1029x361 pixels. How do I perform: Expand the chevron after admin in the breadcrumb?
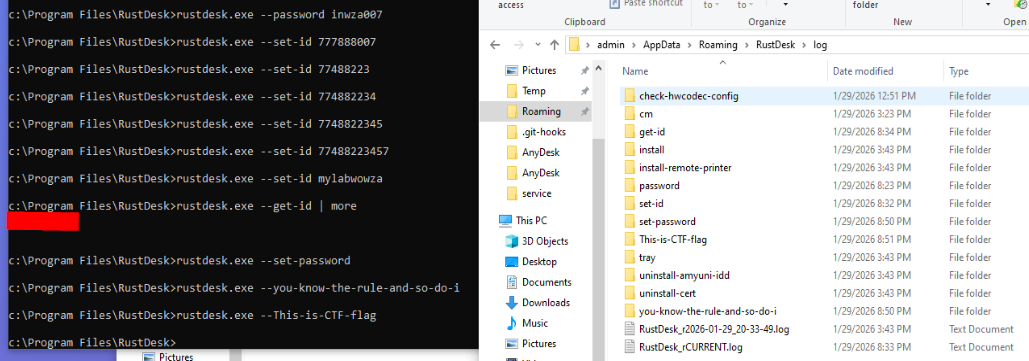coord(635,45)
